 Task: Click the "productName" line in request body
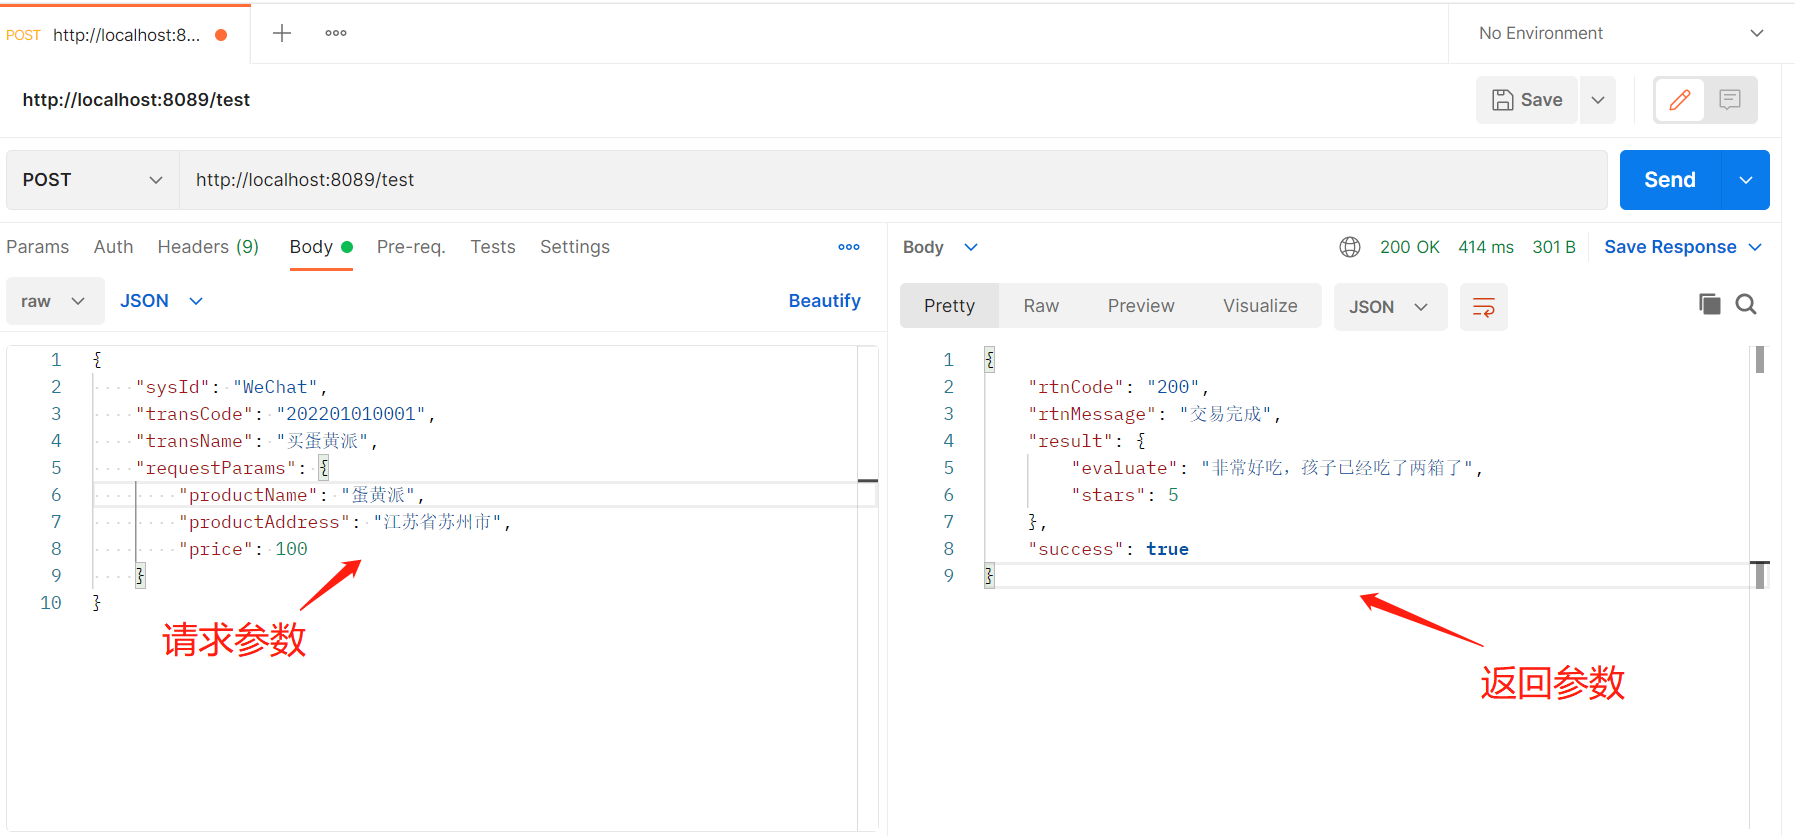coord(302,495)
